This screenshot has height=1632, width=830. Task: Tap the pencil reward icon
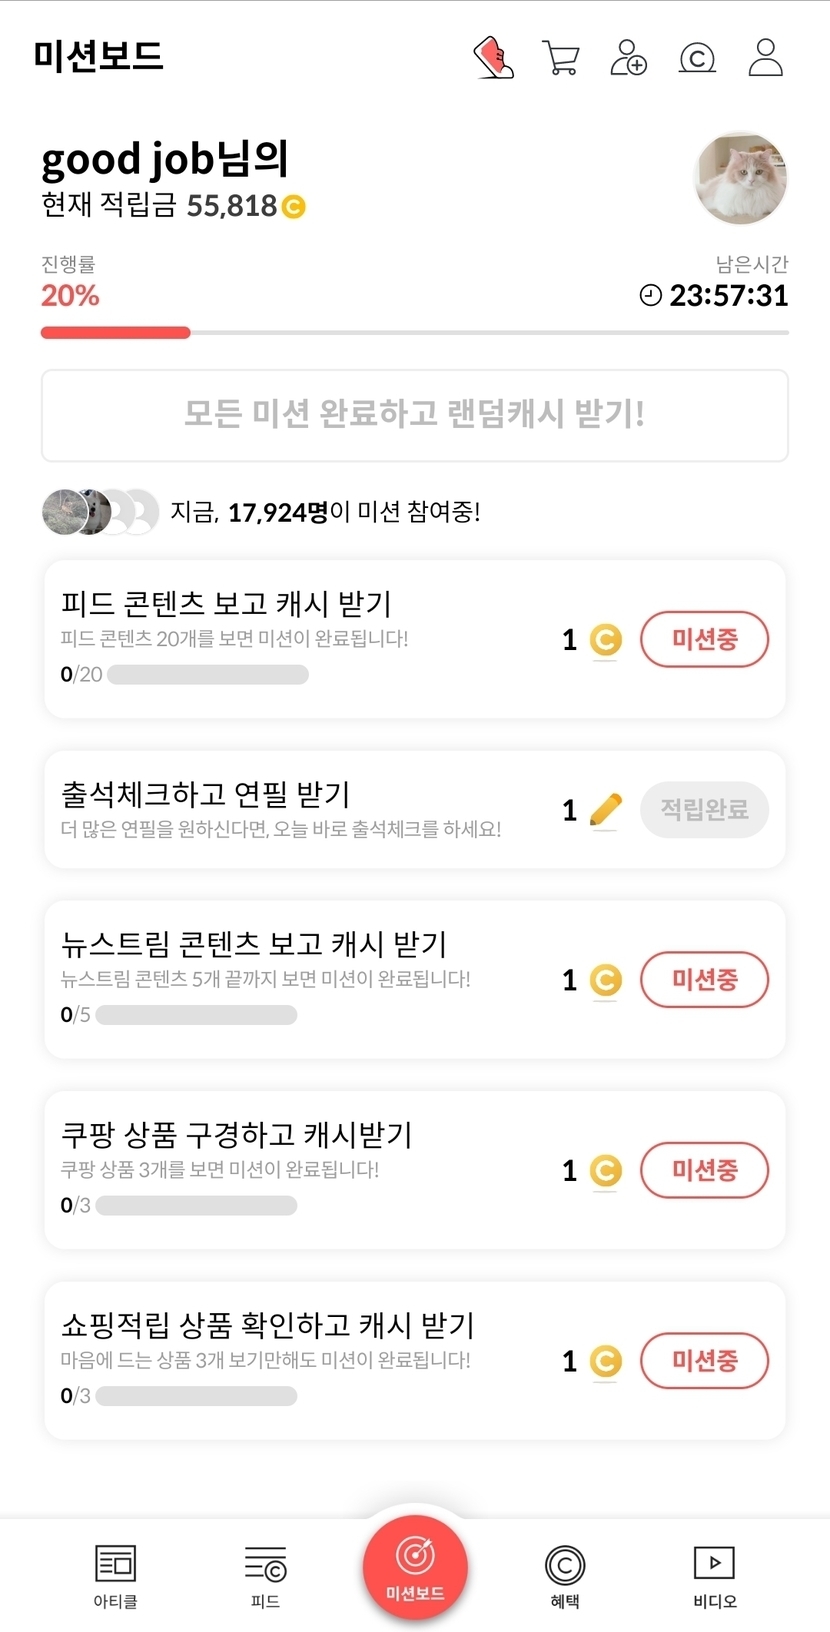(605, 809)
